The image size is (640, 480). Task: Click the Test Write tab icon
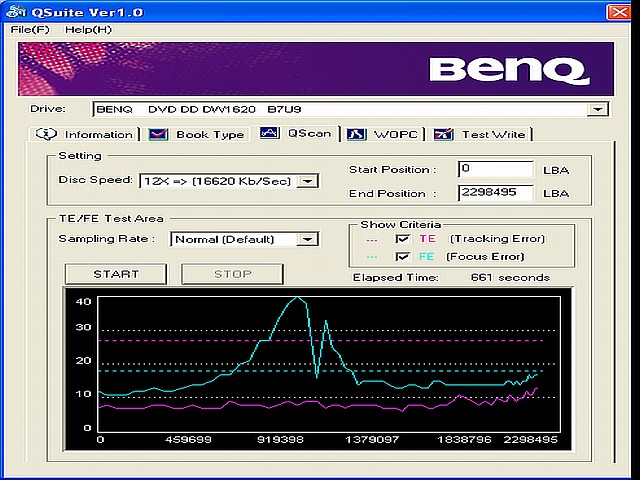coord(444,134)
